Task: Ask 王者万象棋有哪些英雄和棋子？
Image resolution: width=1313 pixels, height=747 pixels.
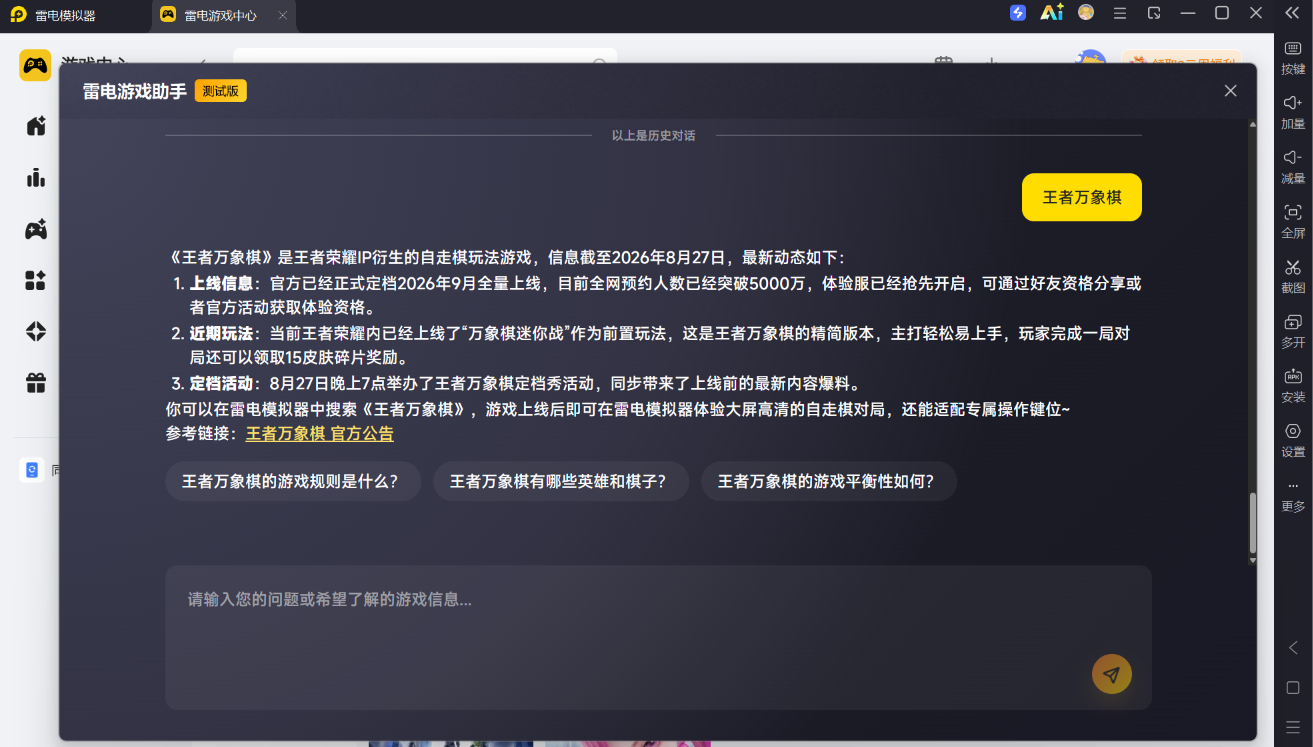Action: pos(561,481)
